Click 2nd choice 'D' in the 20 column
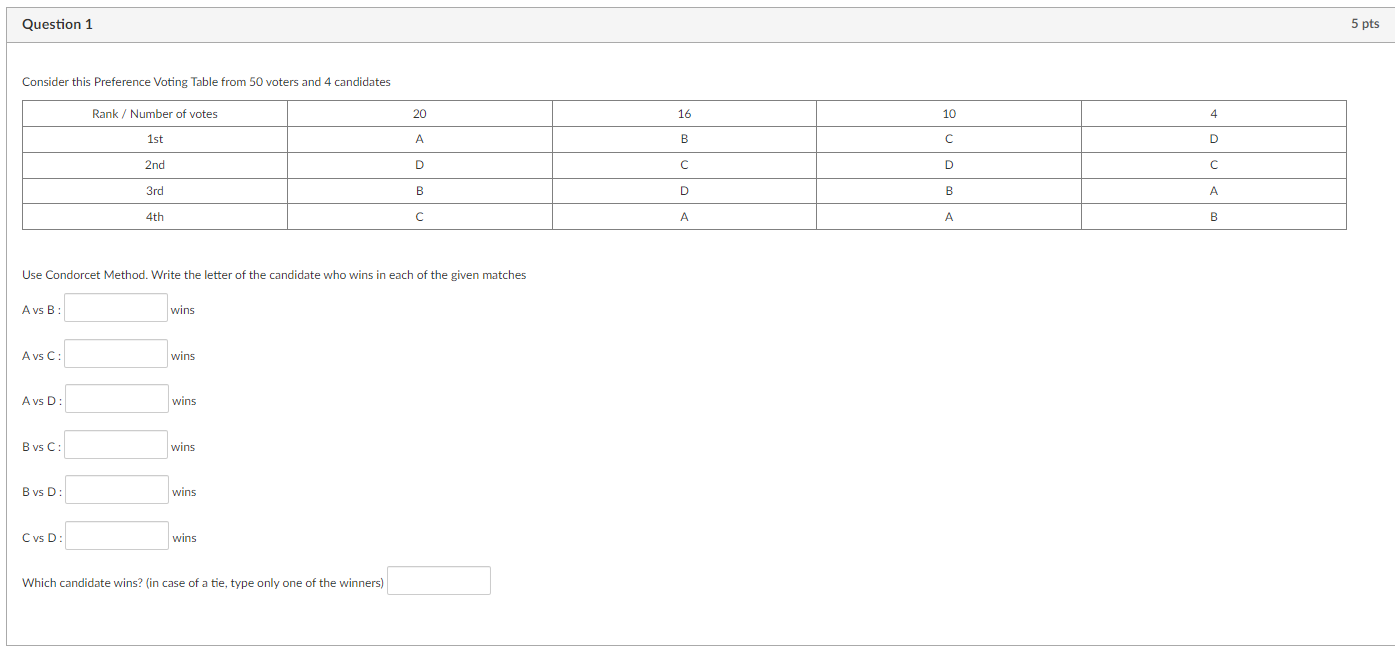Viewport: 1395px width, 660px height. 420,165
